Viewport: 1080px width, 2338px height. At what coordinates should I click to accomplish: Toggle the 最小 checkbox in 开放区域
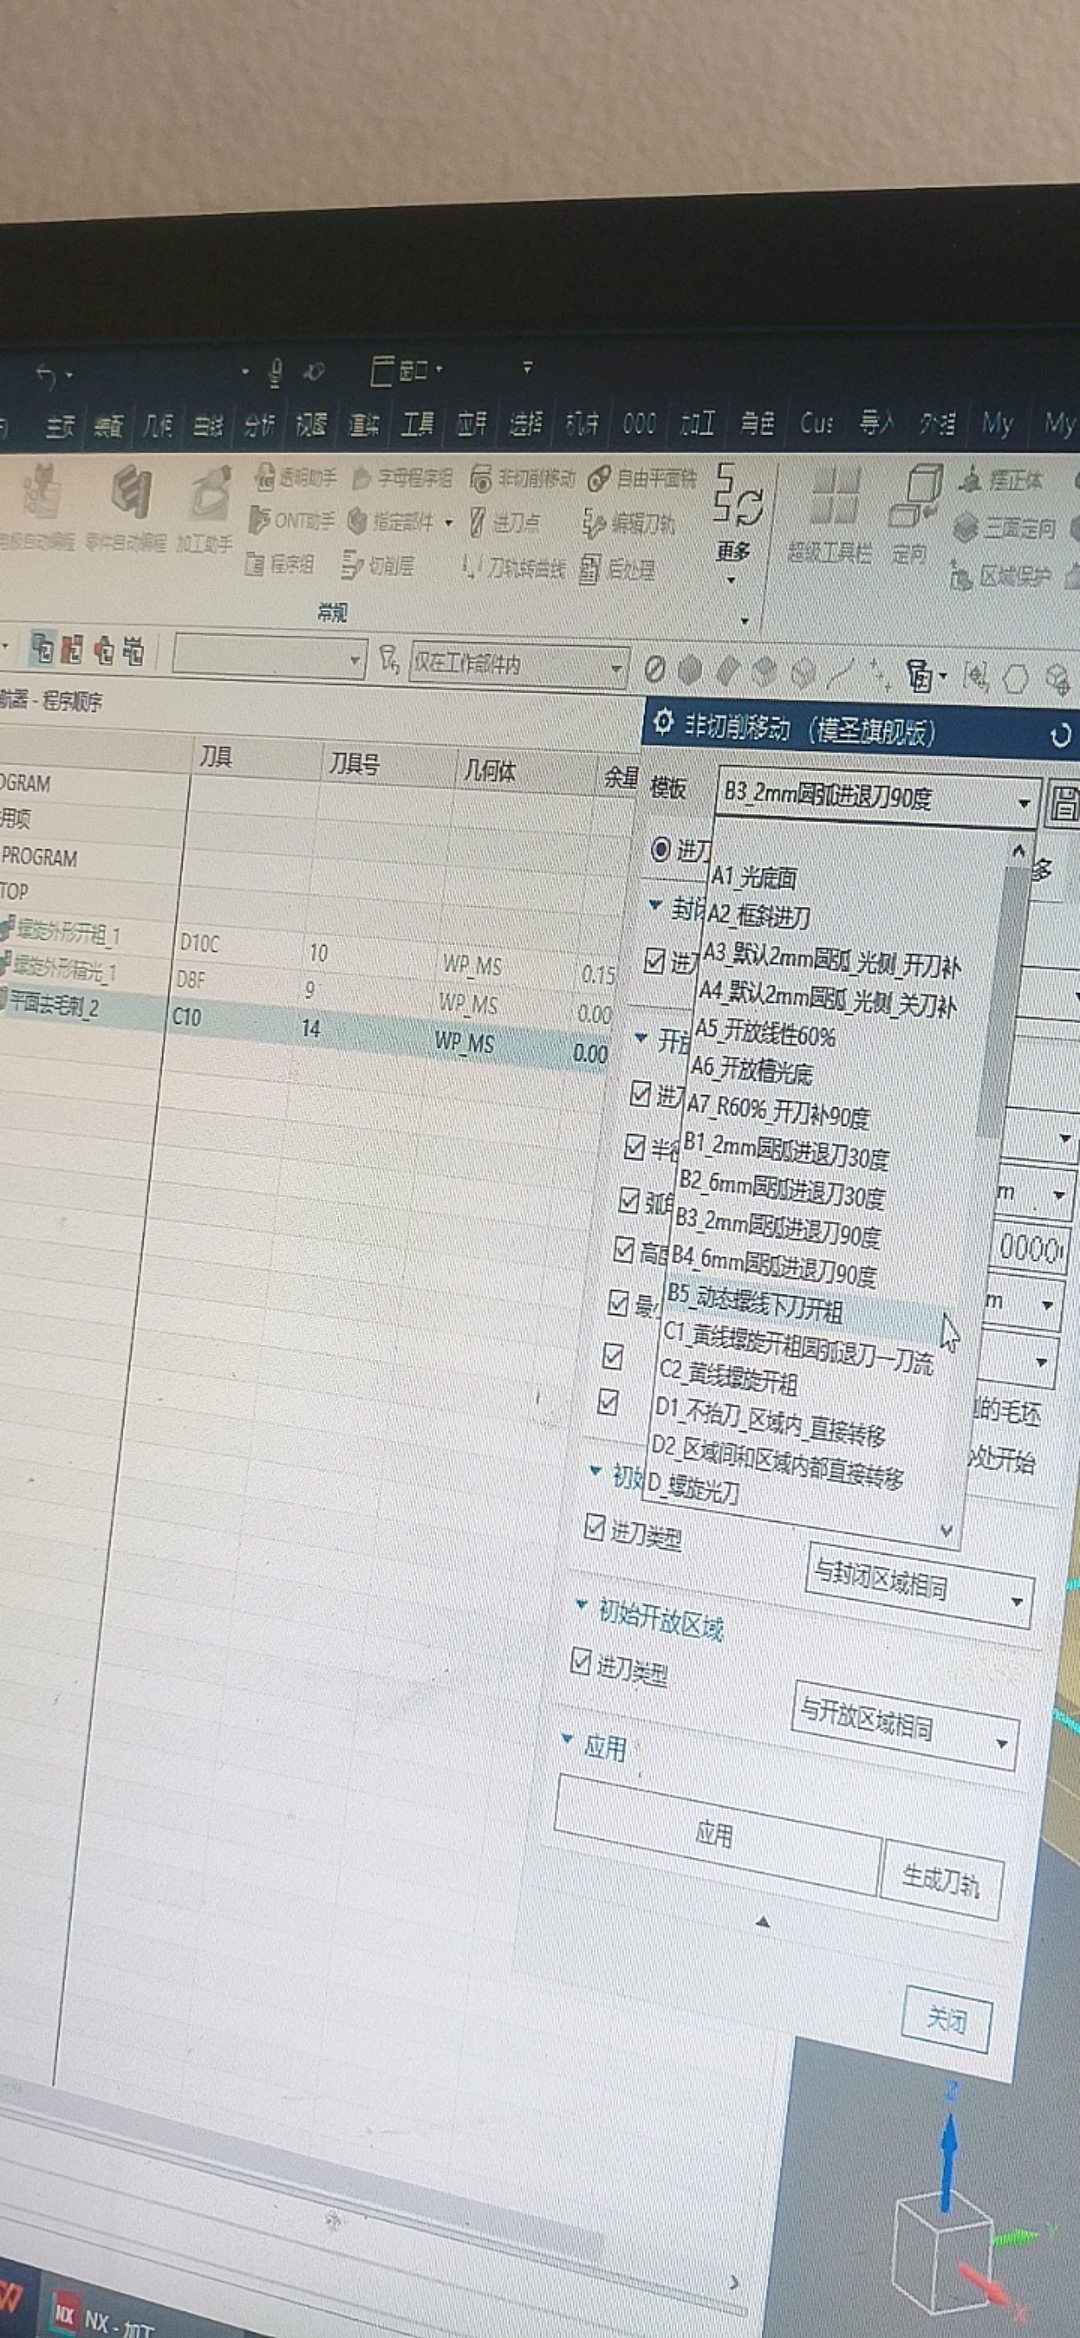pos(617,1302)
